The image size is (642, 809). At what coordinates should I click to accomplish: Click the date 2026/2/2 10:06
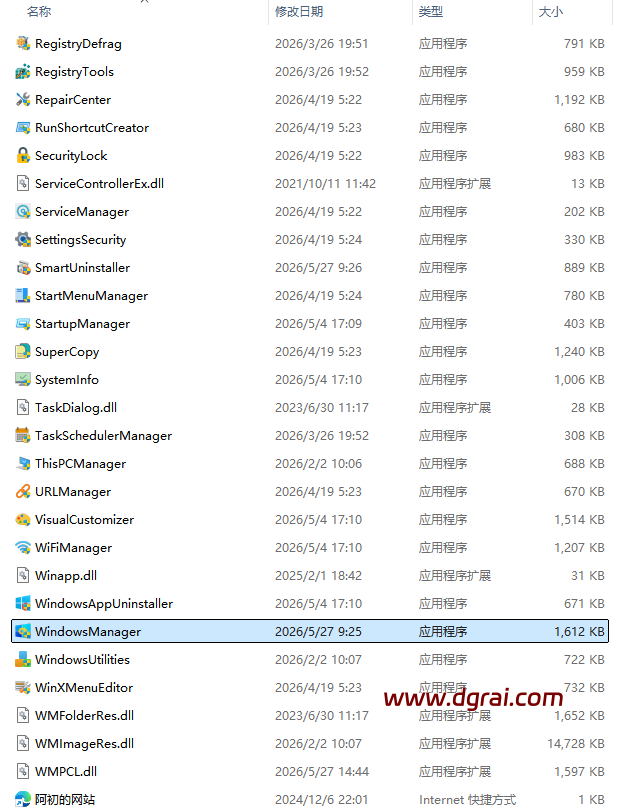(318, 464)
